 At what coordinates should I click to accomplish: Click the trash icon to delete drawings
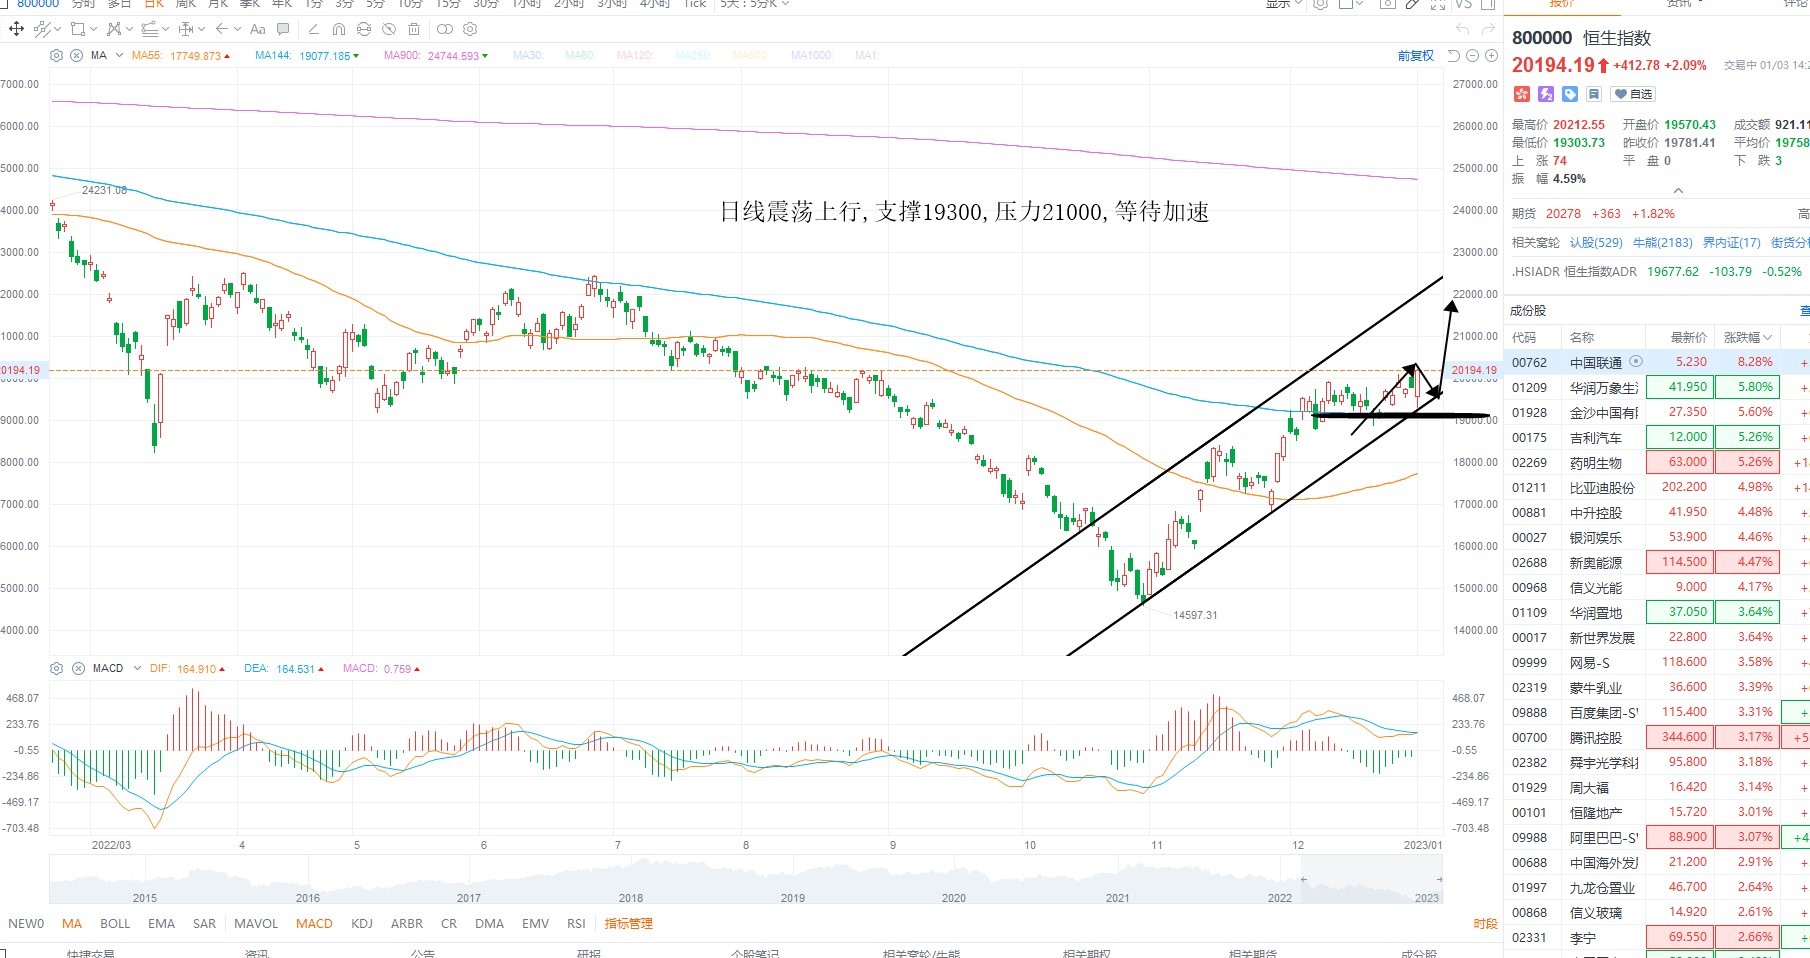pyautogui.click(x=414, y=29)
